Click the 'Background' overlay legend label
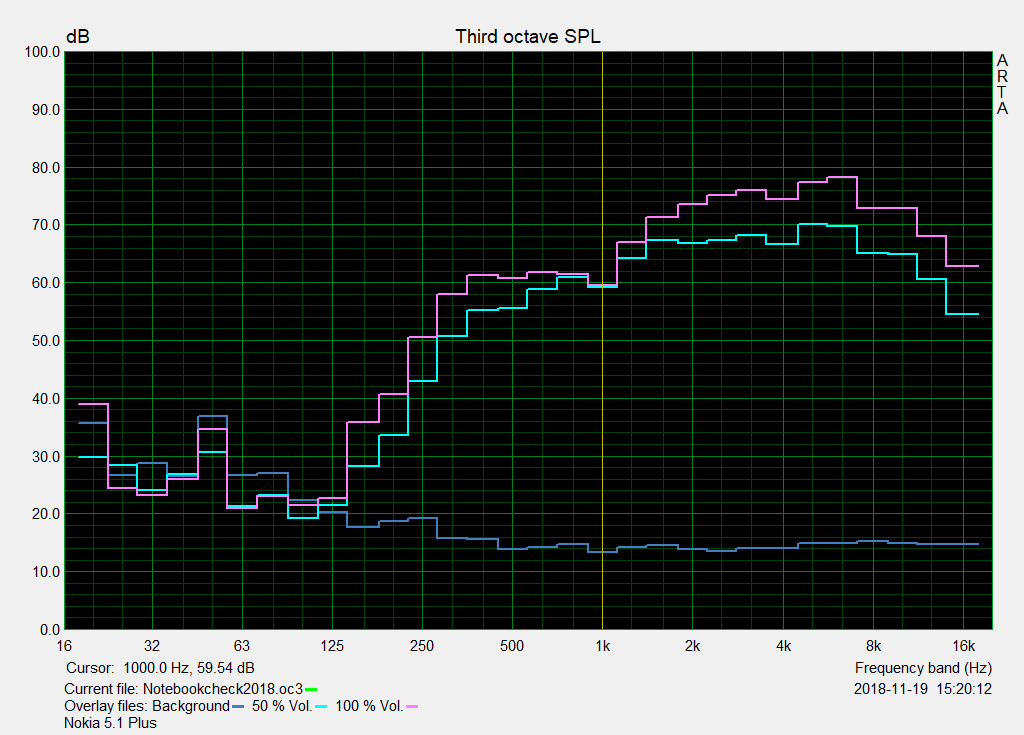1024x735 pixels. (x=191, y=706)
